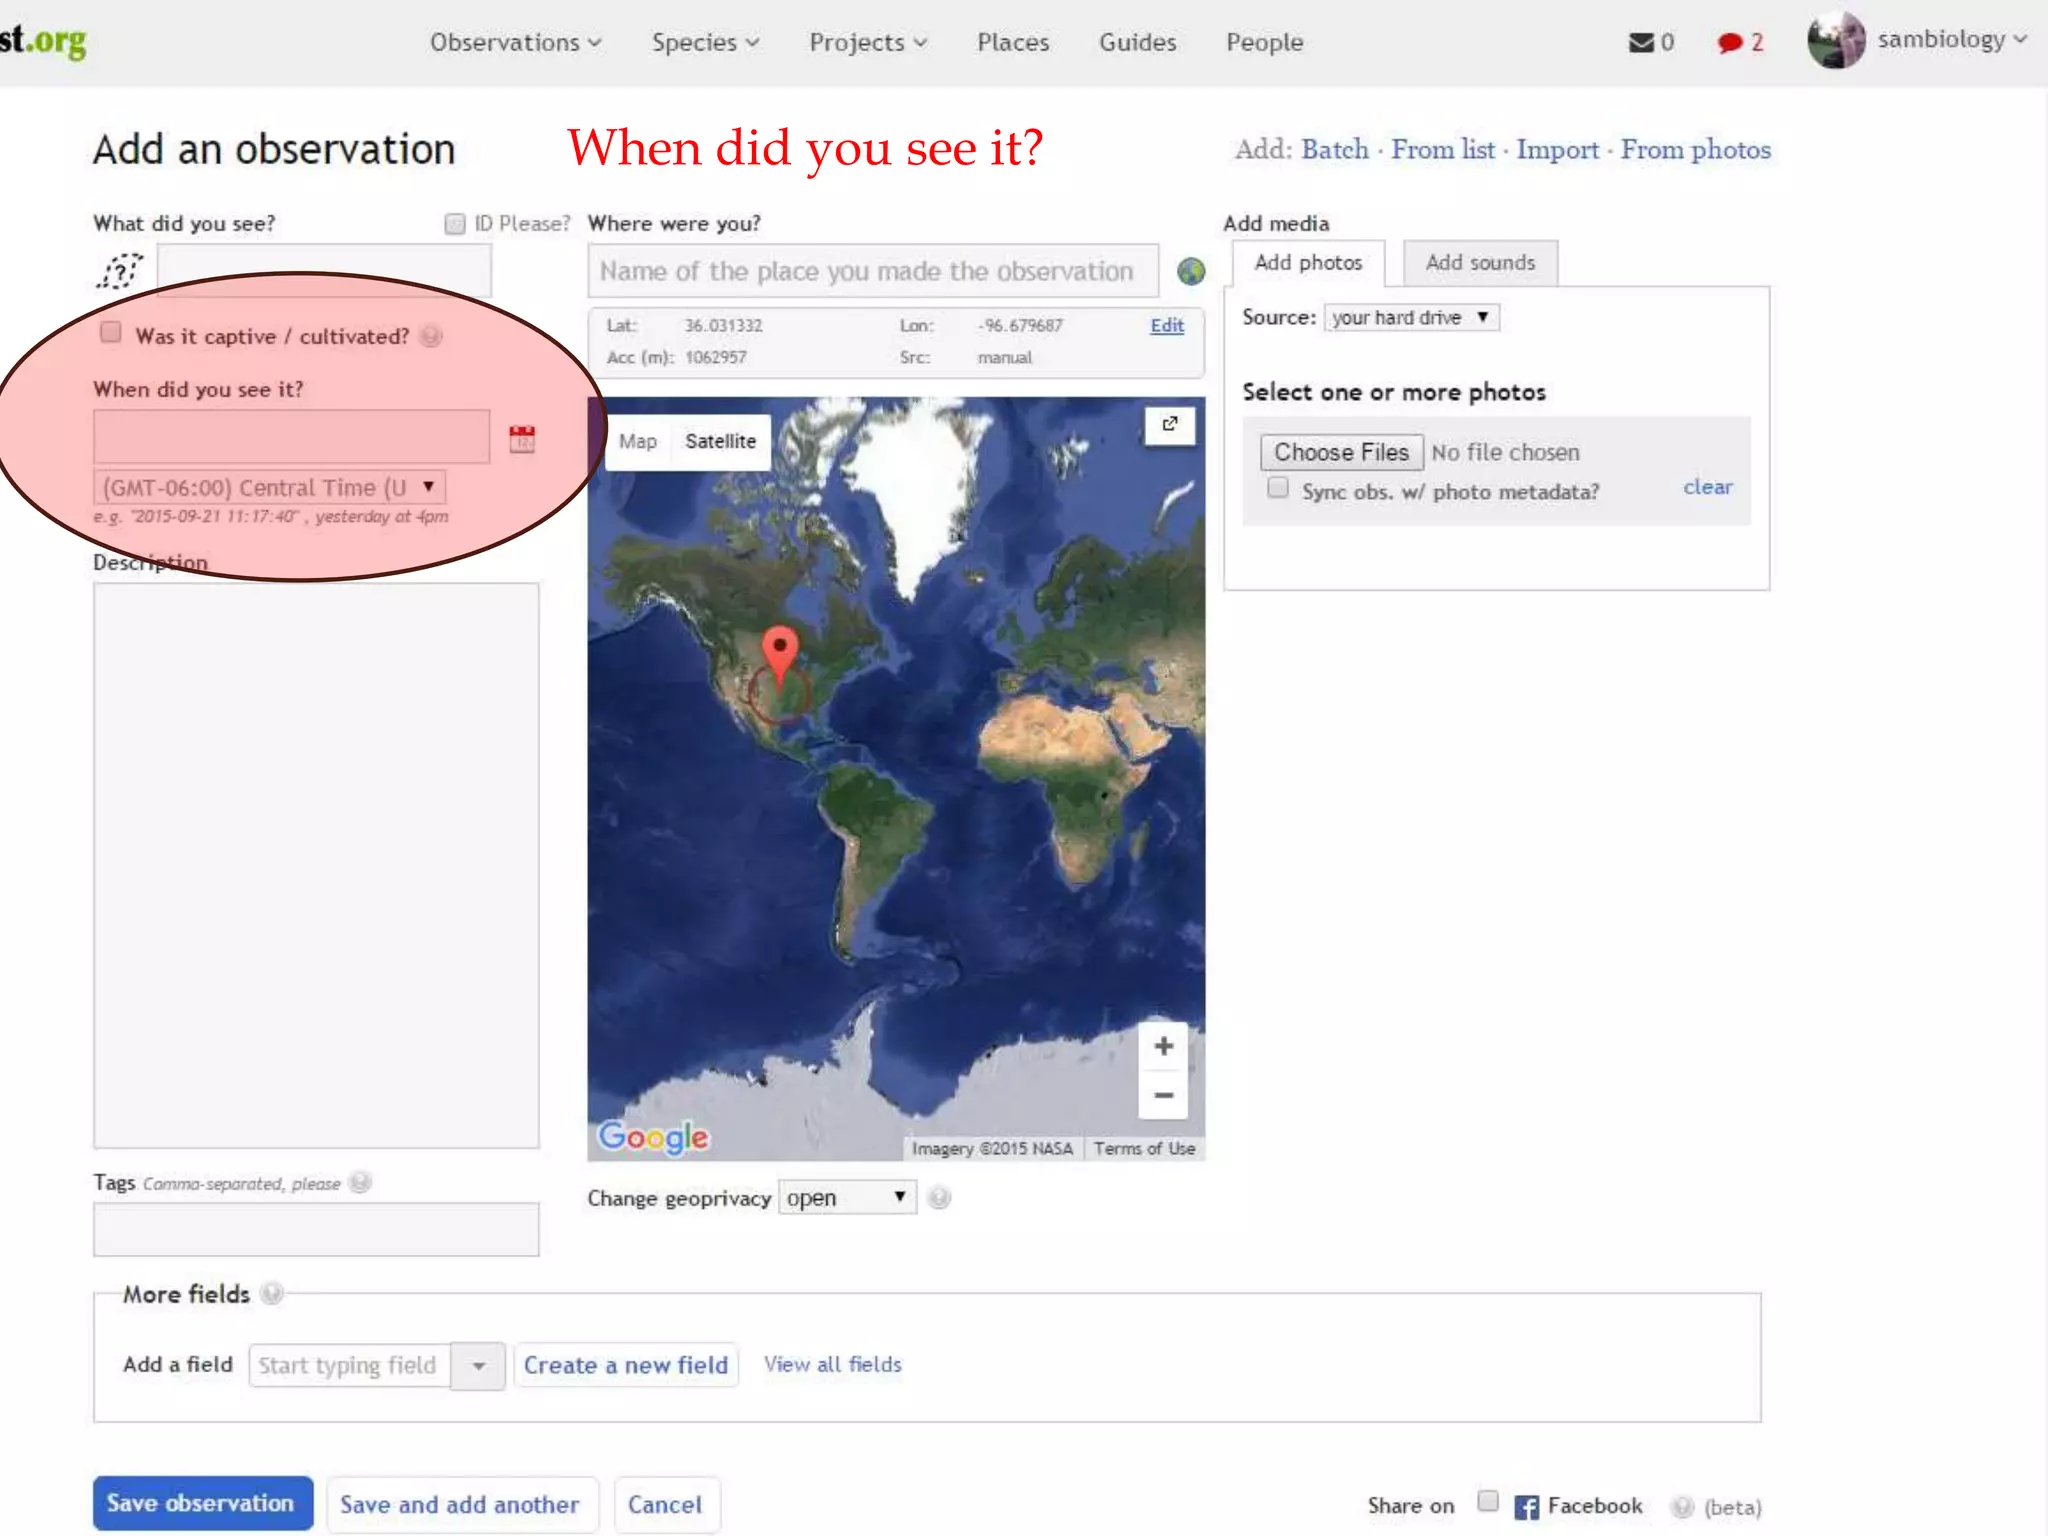Click the map fullscreen expand icon
Image resolution: width=2048 pixels, height=1536 pixels.
tap(1169, 424)
